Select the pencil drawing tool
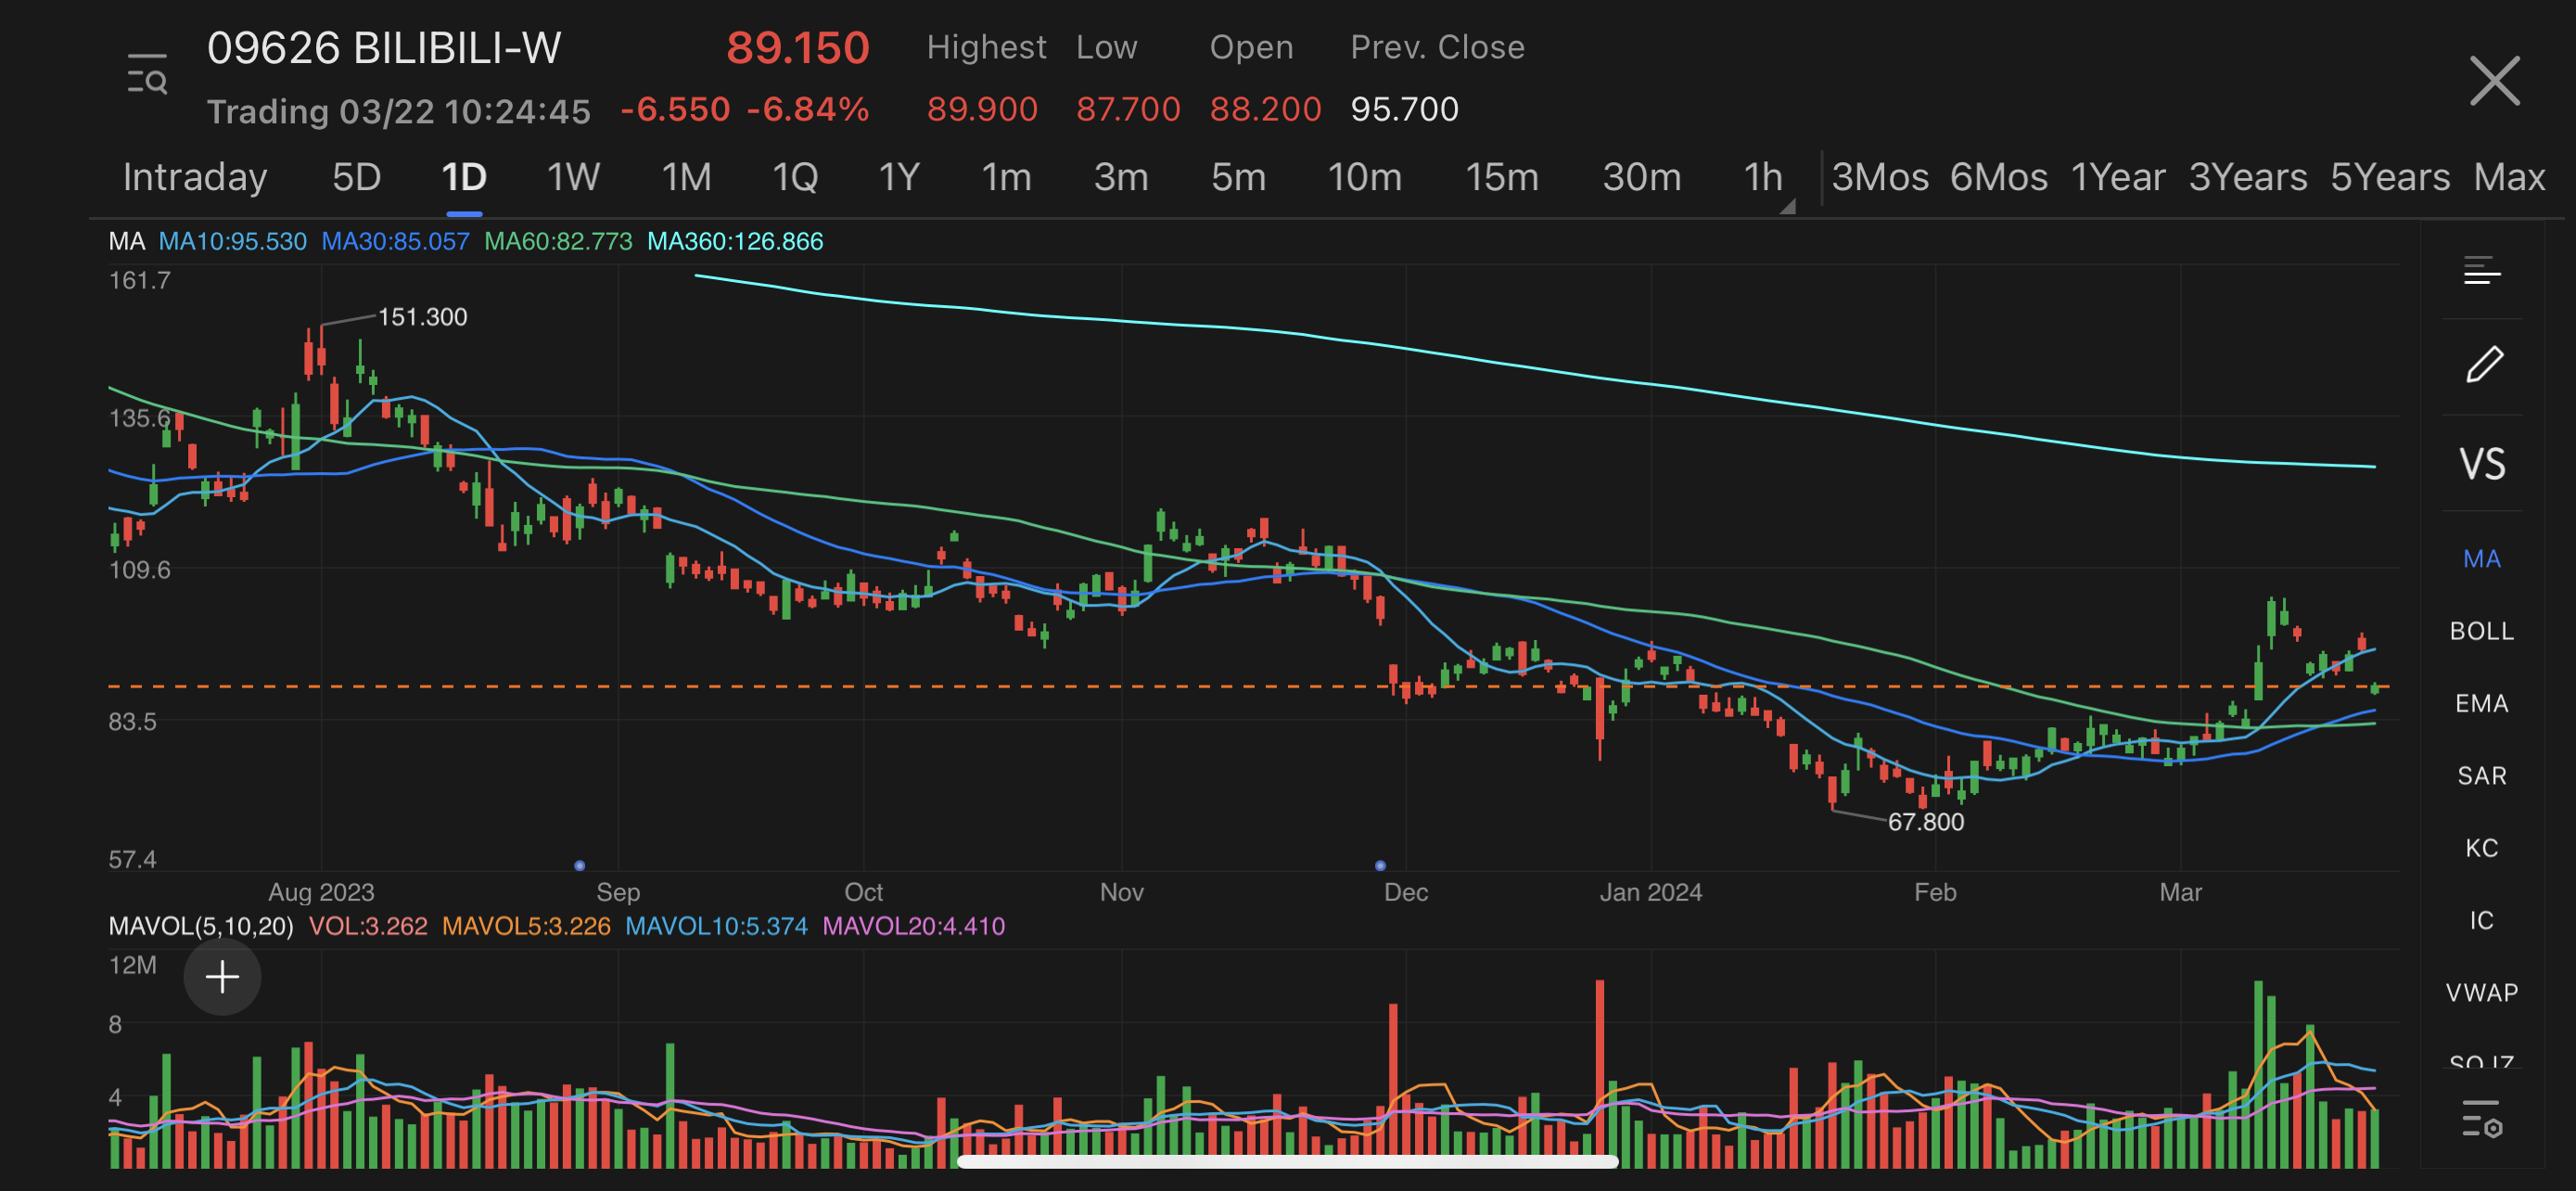The width and height of the screenshot is (2576, 1191). 2484,364
